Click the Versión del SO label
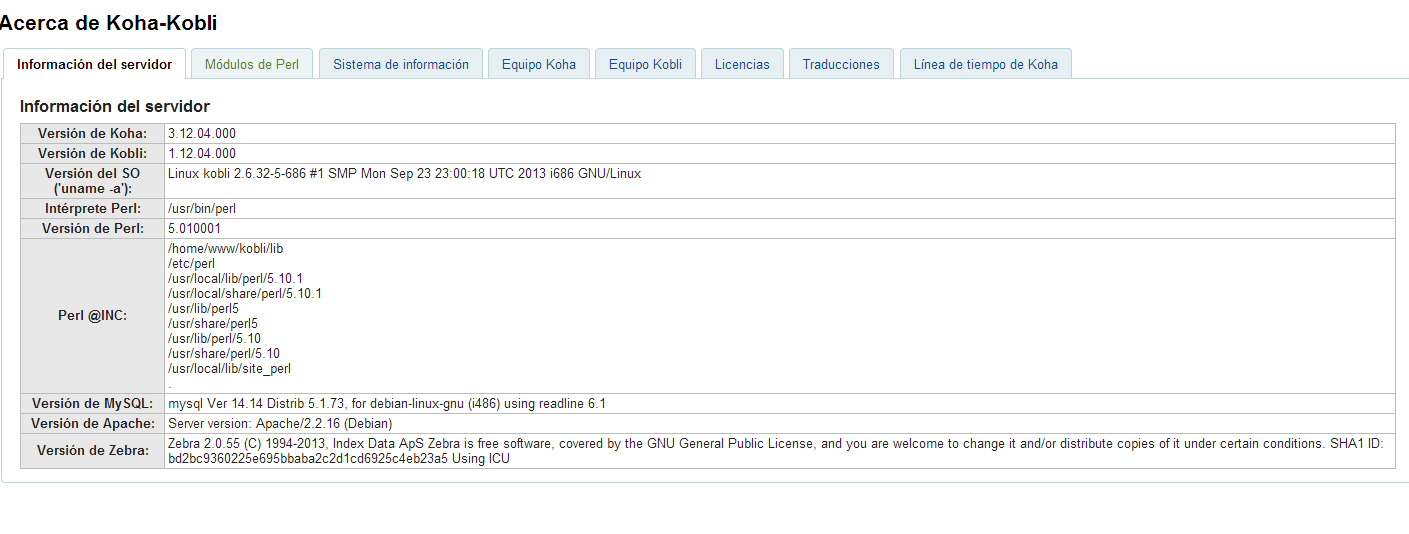The image size is (1409, 534). coord(92,181)
